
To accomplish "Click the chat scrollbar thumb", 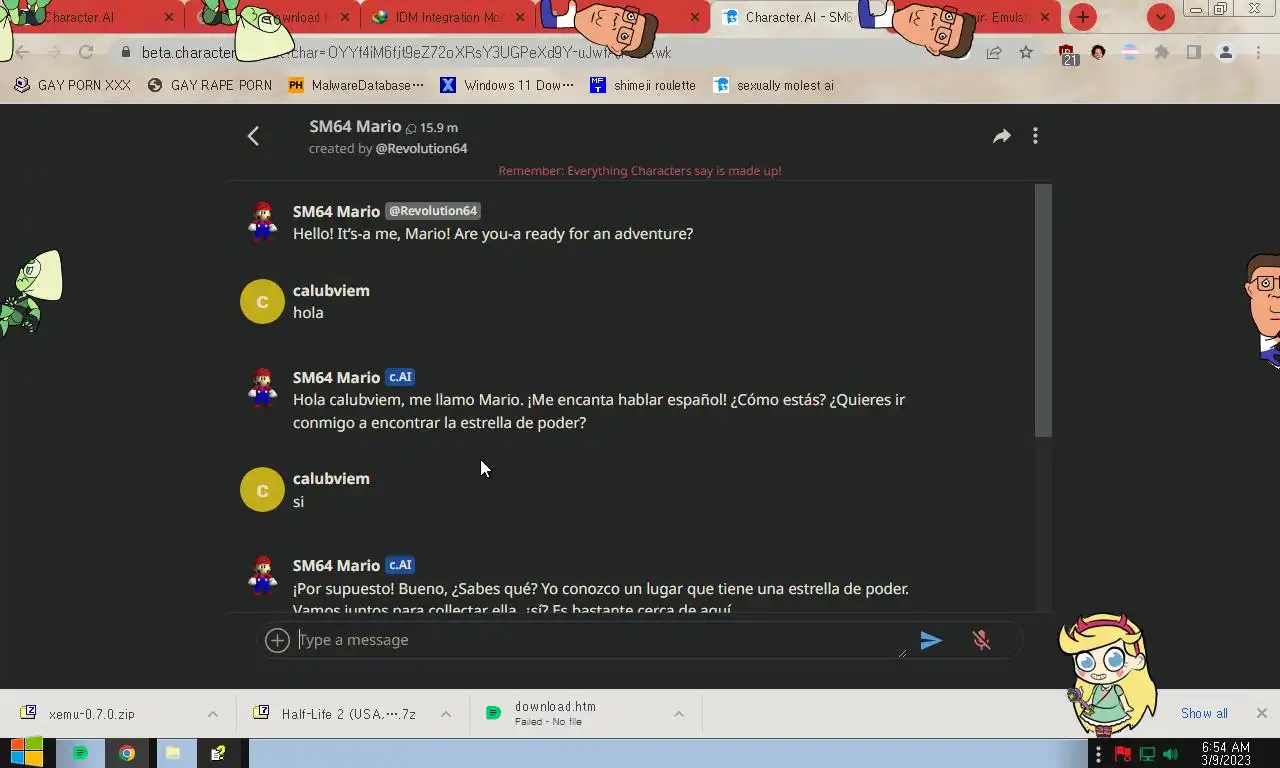I will 1043,310.
